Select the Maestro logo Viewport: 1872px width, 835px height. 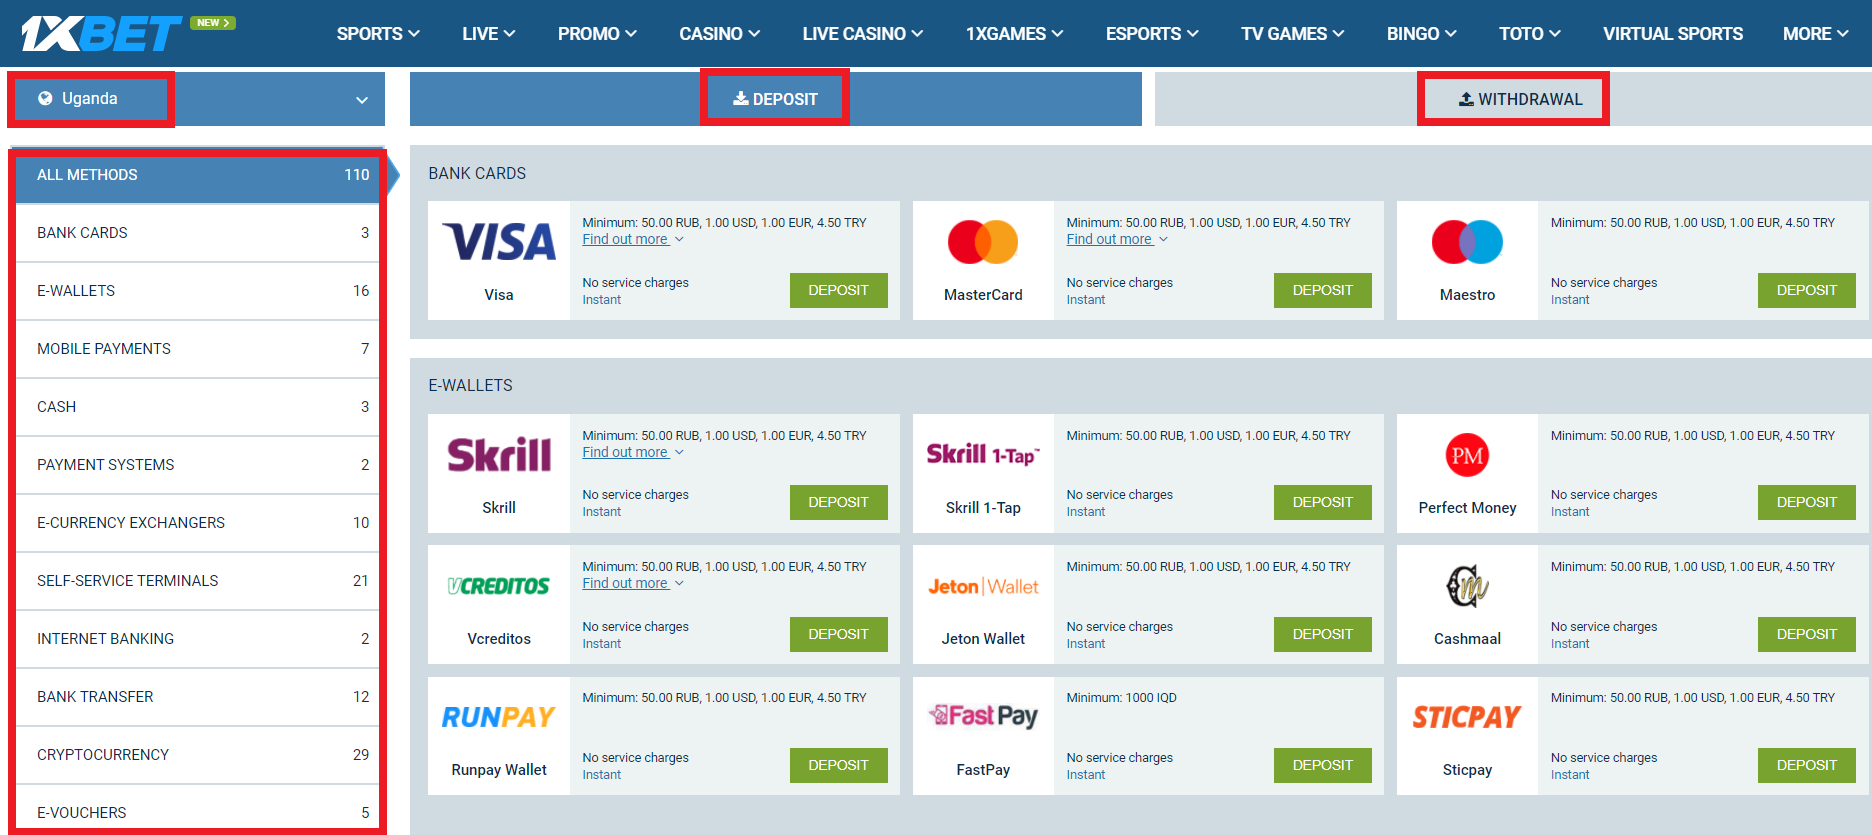point(1467,242)
